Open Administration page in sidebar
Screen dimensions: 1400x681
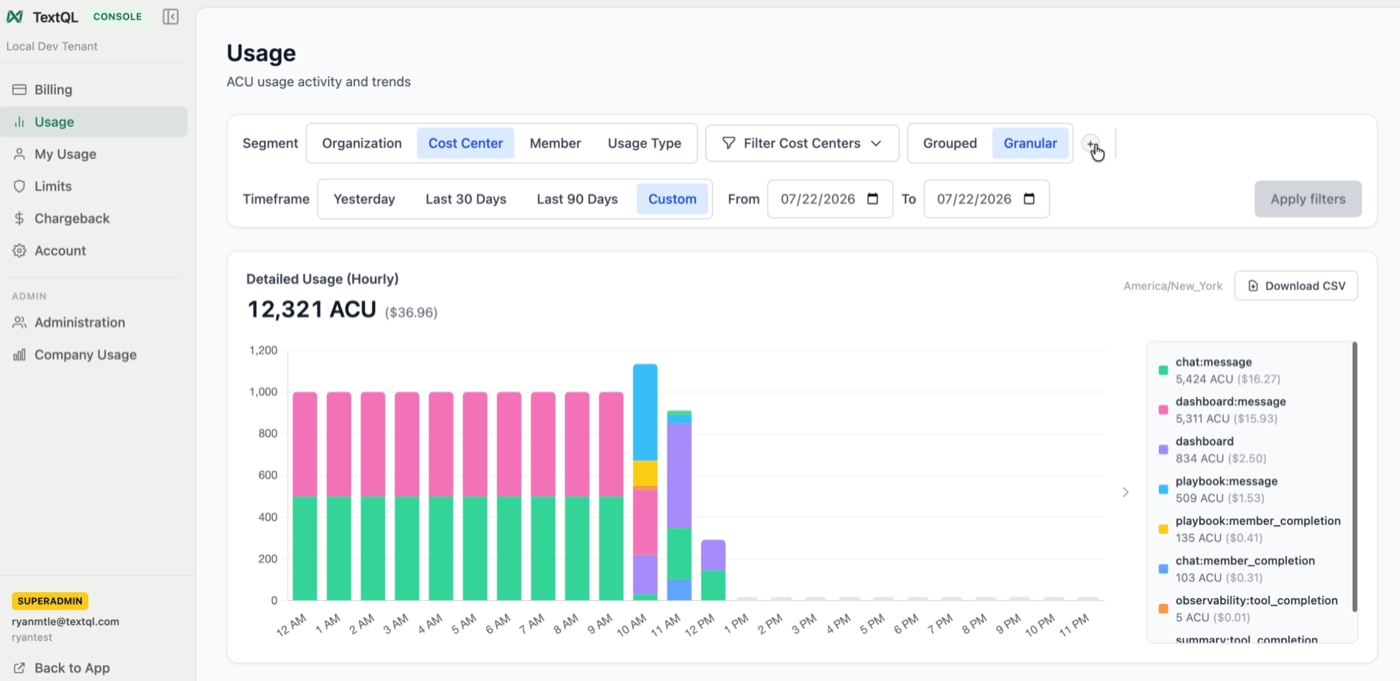click(93, 323)
